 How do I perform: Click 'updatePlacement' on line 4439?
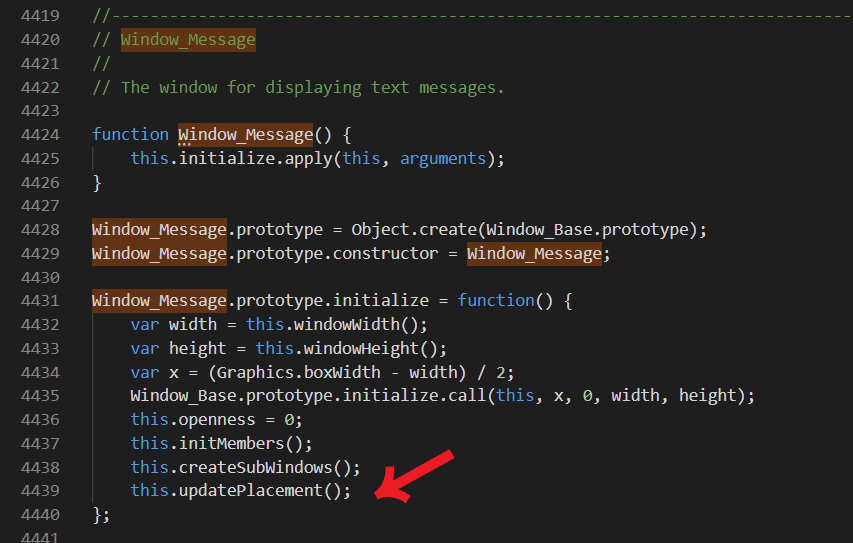[250, 491]
